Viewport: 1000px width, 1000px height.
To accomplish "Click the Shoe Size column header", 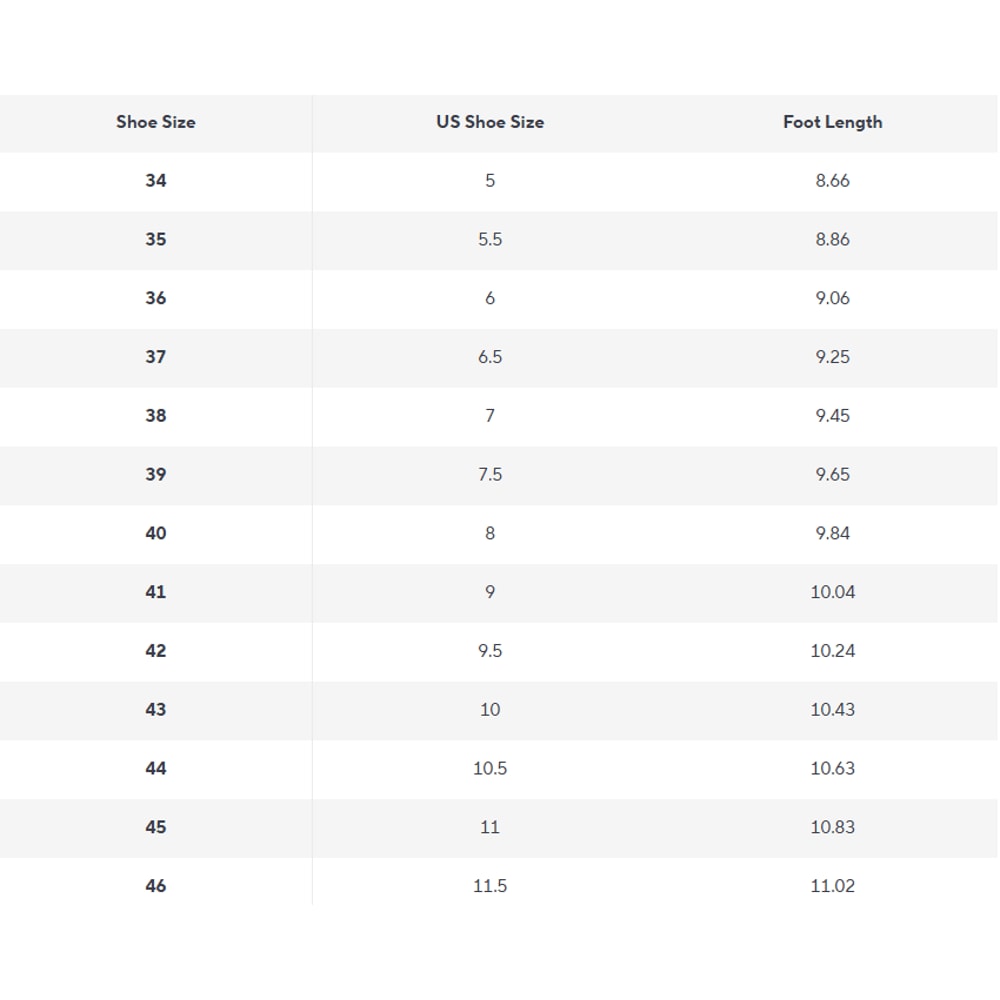I will pyautogui.click(x=156, y=122).
